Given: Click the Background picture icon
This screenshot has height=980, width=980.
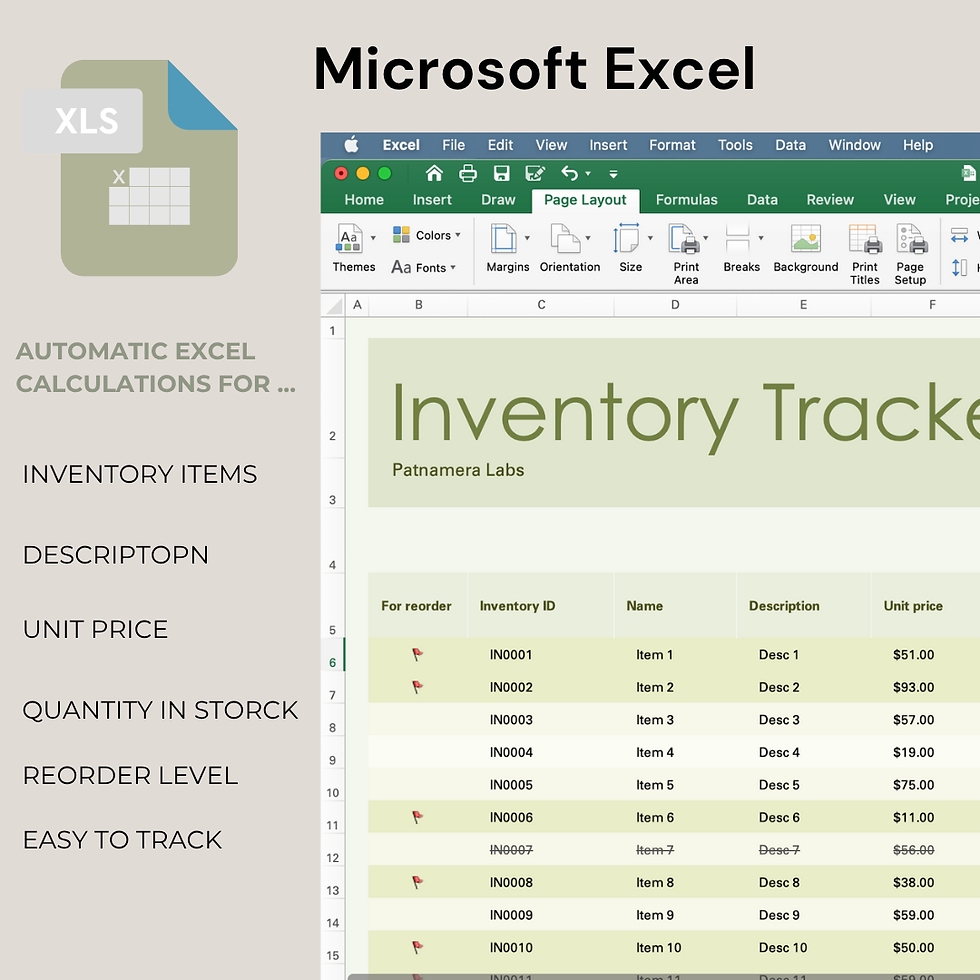Looking at the screenshot, I should pyautogui.click(x=806, y=238).
